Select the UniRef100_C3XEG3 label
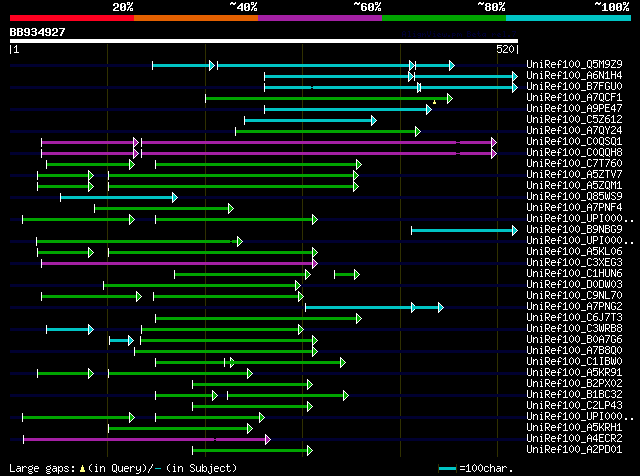This screenshot has width=640, height=476. click(574, 262)
